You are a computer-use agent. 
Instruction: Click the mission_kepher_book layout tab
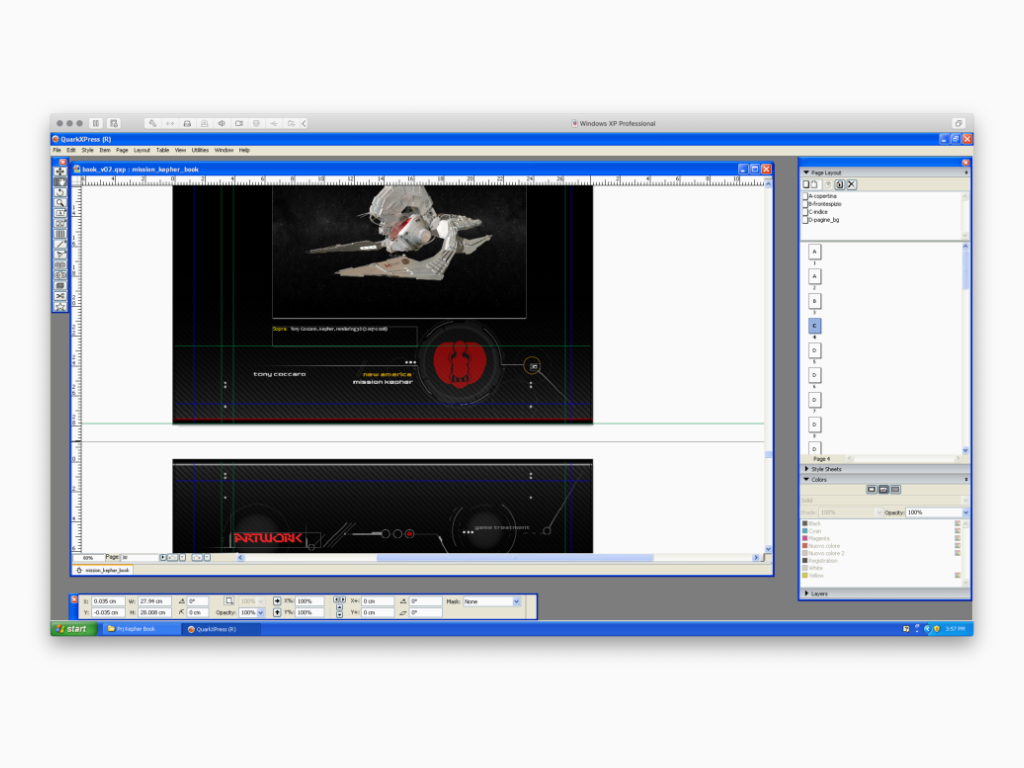tap(103, 570)
